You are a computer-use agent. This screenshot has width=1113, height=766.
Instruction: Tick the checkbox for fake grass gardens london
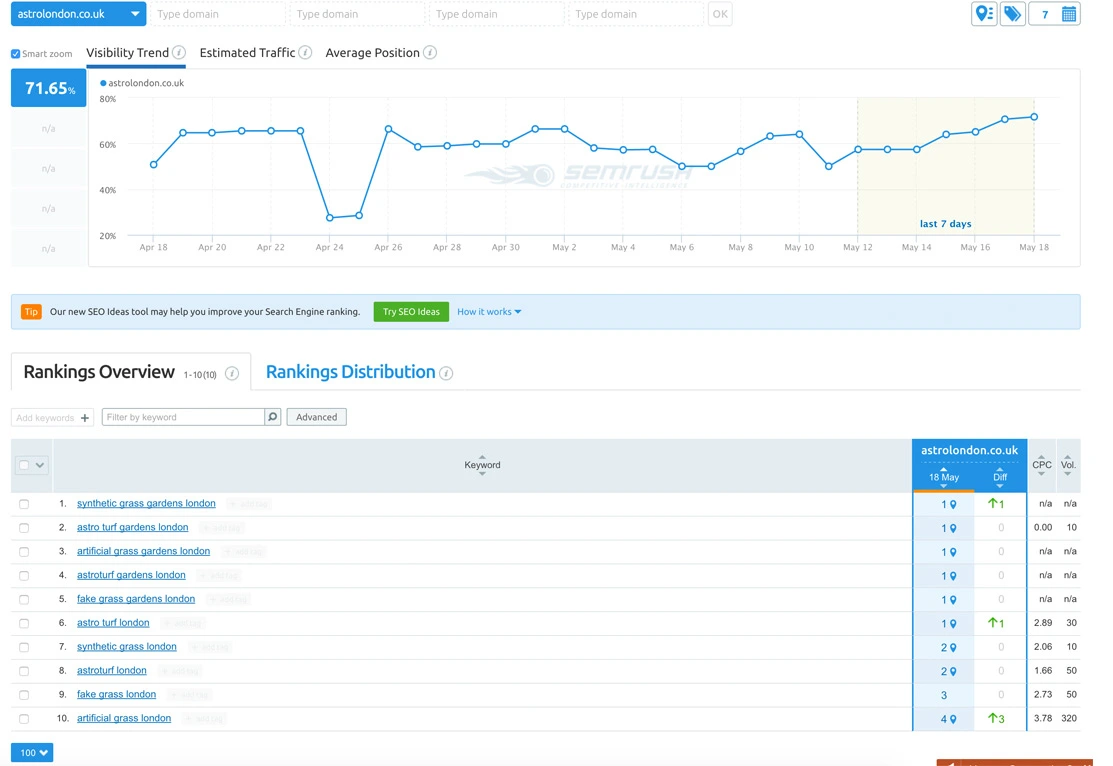click(24, 600)
